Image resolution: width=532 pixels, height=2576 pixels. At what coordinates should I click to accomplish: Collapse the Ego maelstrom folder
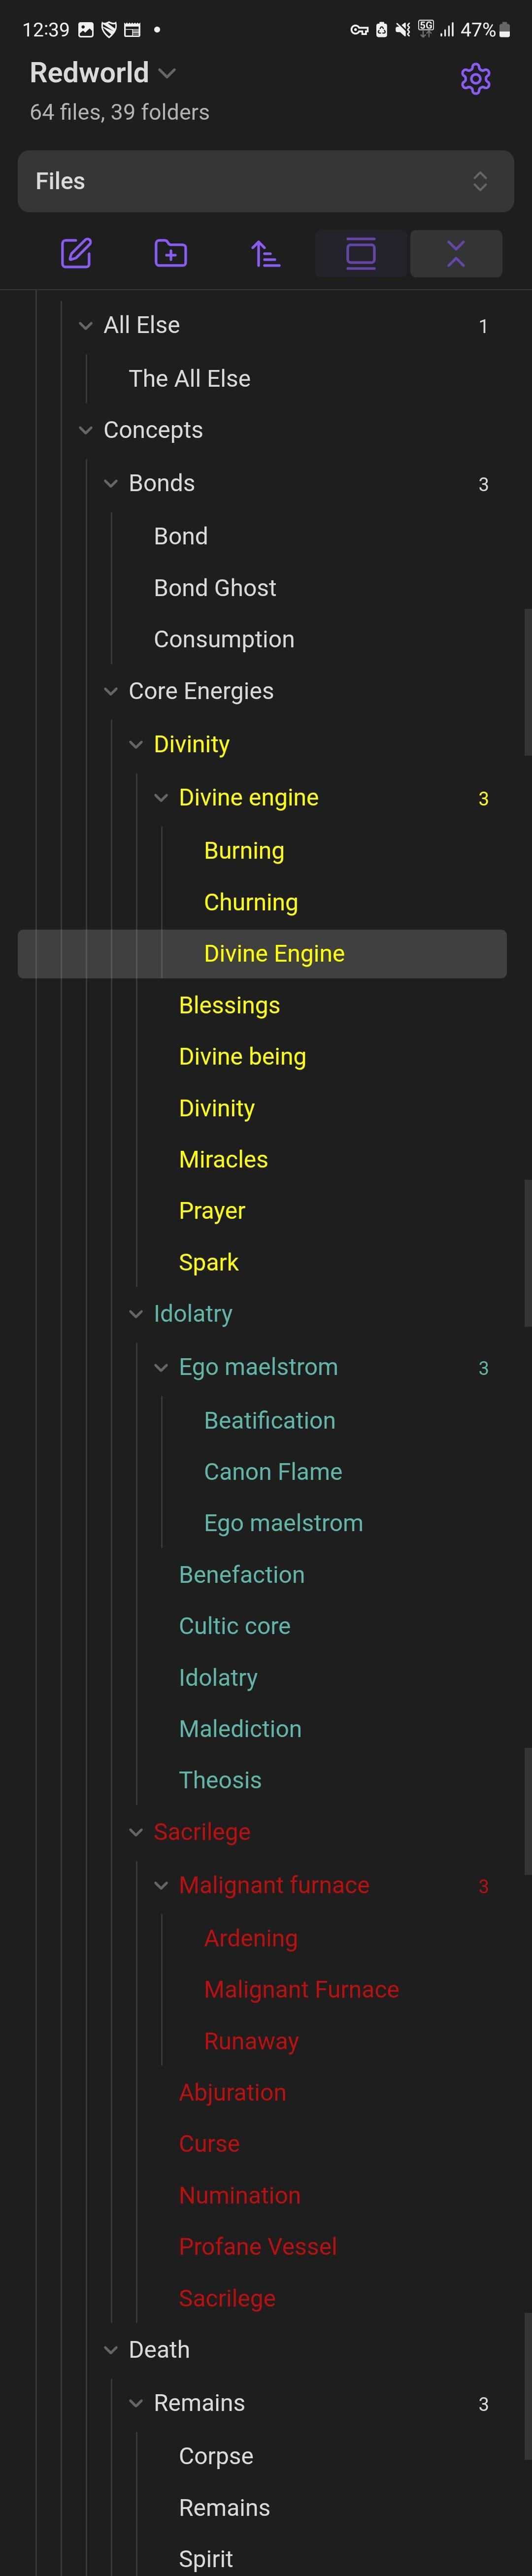[161, 1367]
